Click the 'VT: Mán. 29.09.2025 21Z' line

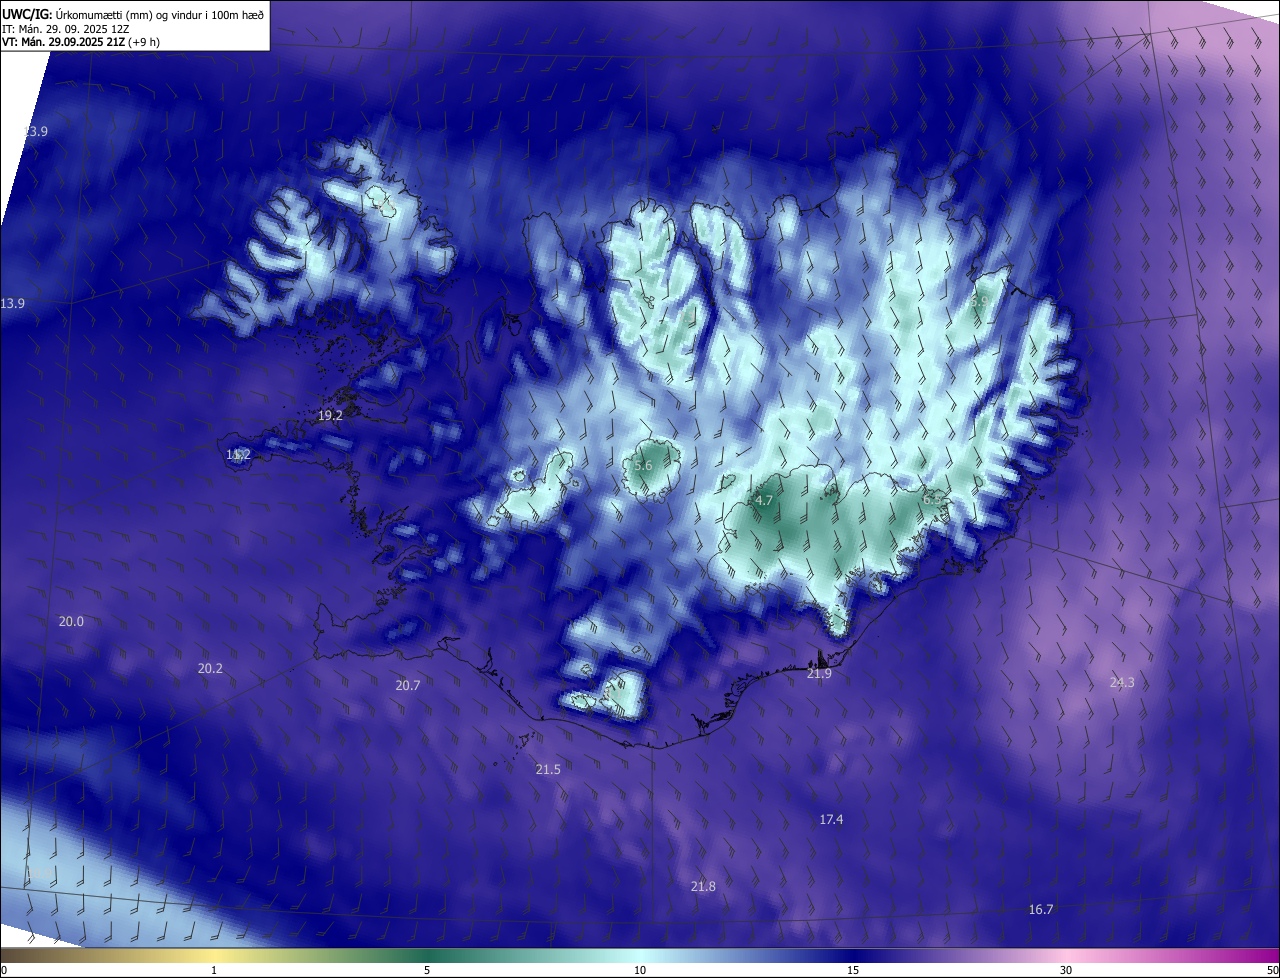coord(63,42)
